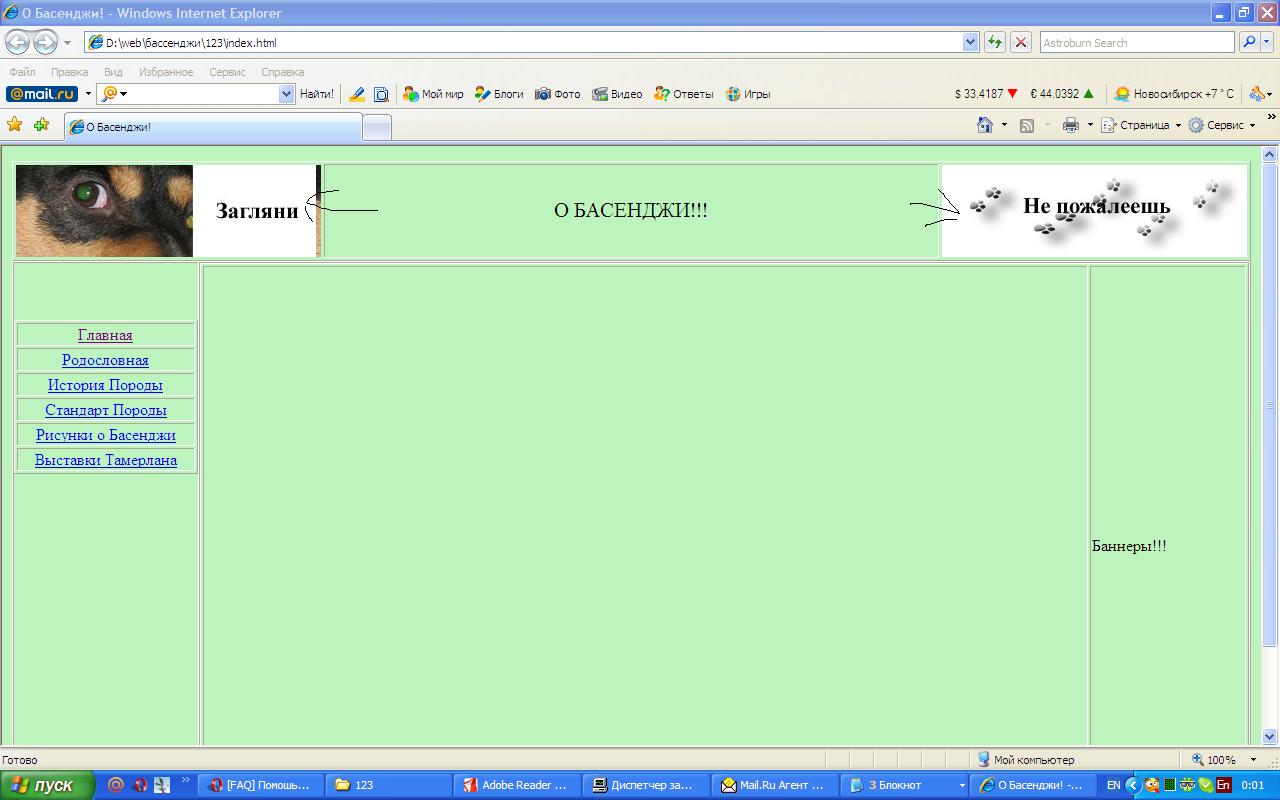Open Фото from toolbar
Viewport: 1280px width, 800px height.
coord(557,94)
